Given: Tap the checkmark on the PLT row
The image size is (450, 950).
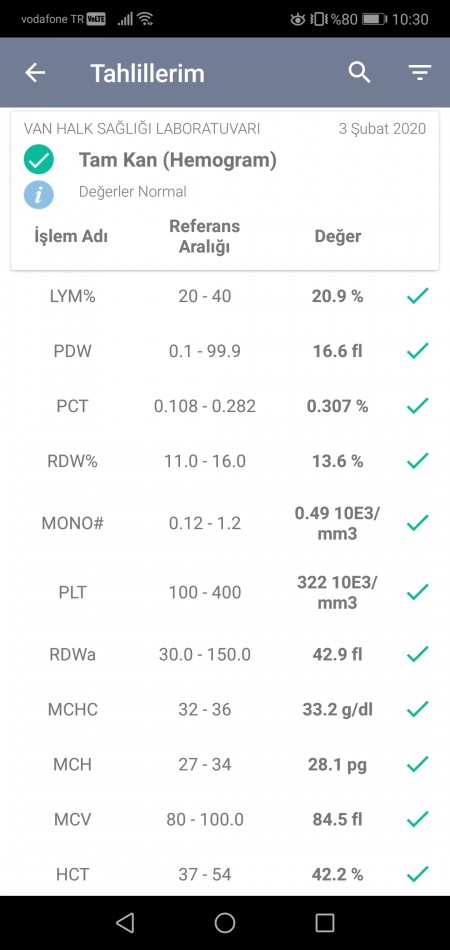Looking at the screenshot, I should click(417, 592).
